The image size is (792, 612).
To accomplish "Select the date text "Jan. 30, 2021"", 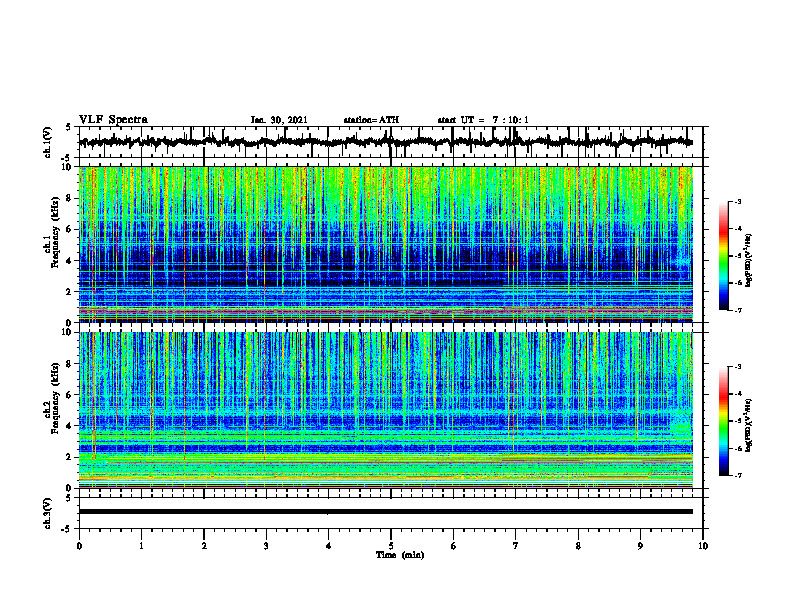I will tap(279, 120).
